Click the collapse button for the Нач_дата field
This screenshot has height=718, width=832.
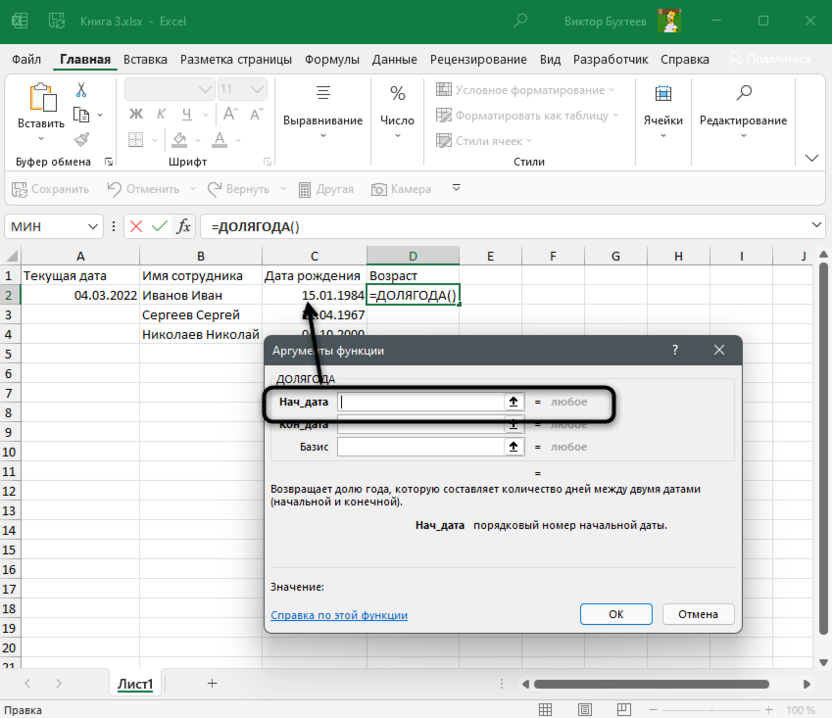[x=514, y=402]
